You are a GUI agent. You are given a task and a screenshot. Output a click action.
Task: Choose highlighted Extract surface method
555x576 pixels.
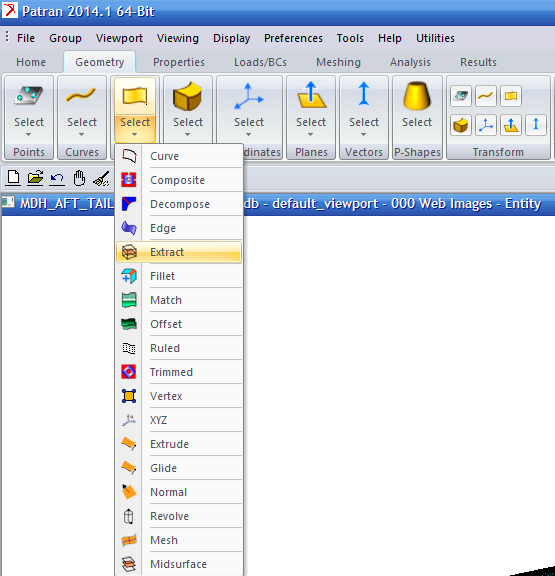179,252
